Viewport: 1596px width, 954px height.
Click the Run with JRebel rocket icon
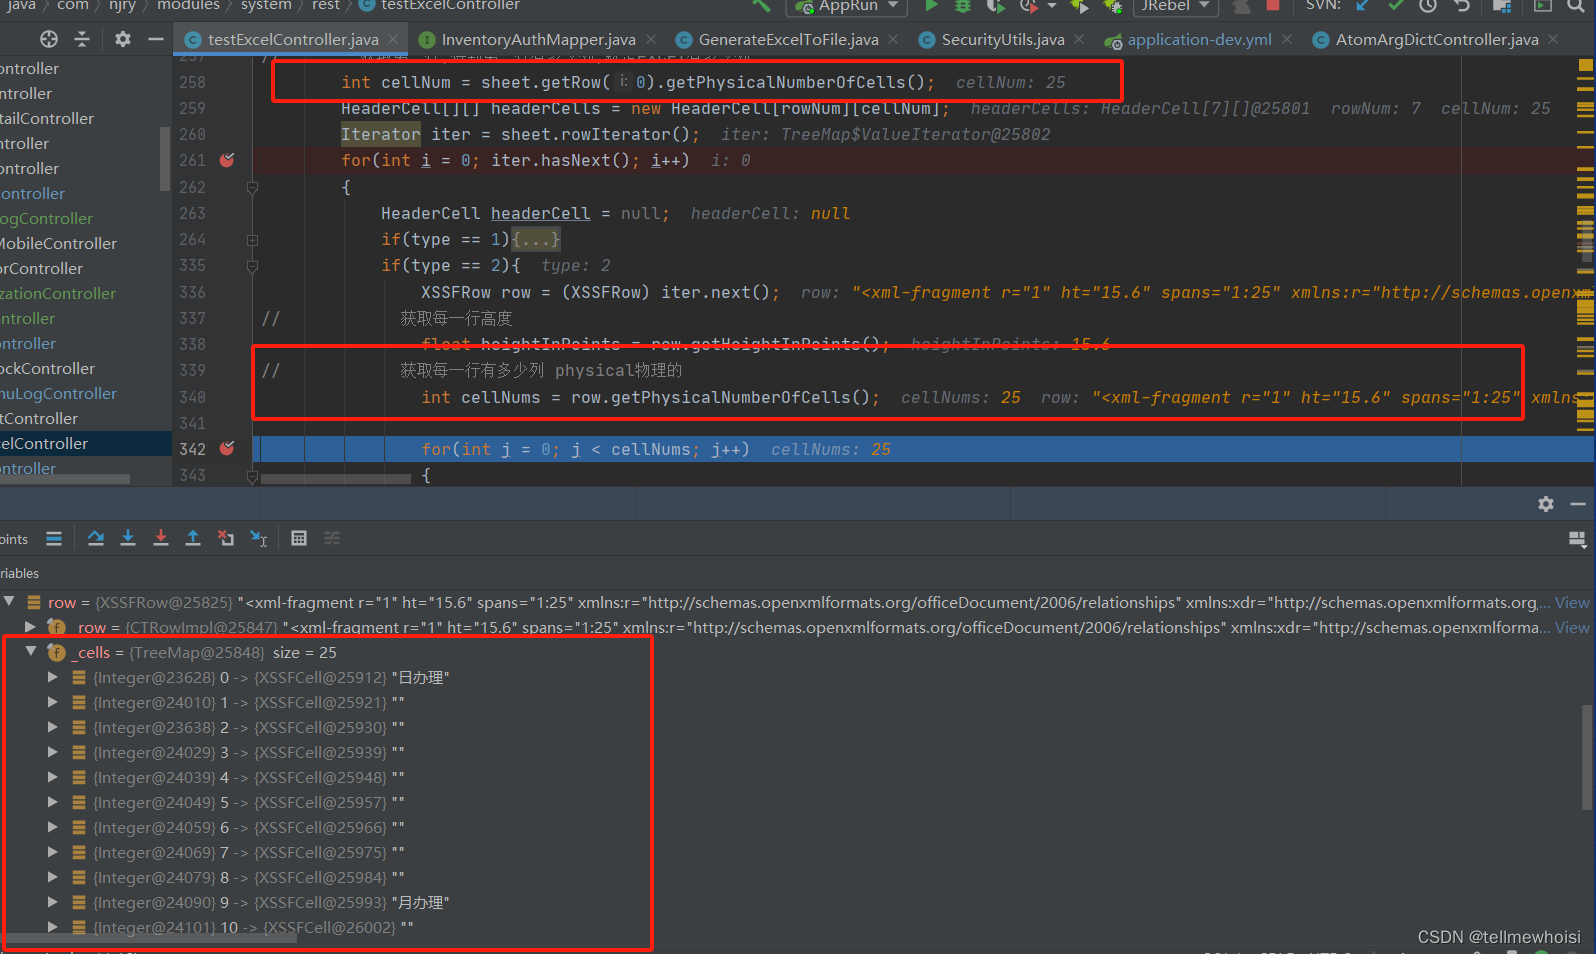(x=1079, y=6)
